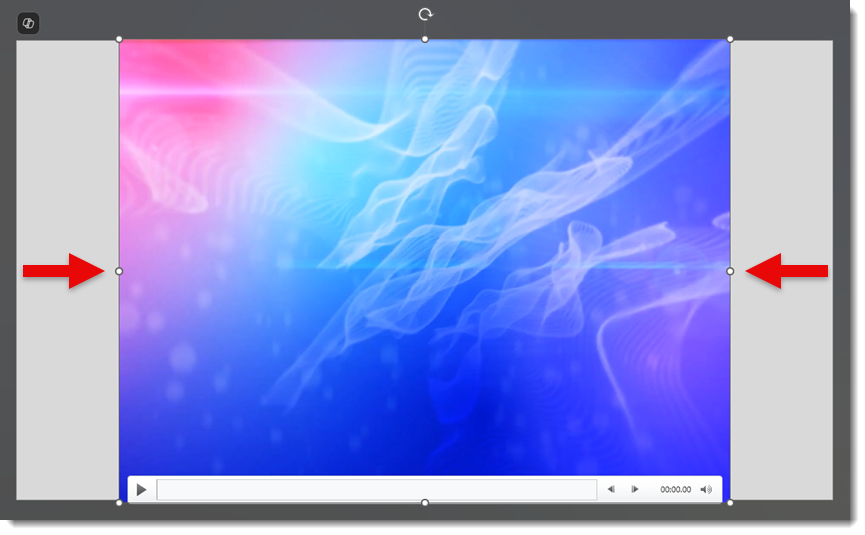Image resolution: width=865 pixels, height=535 pixels.
Task: Select the top-left corner sizing handle
Action: [x=119, y=39]
